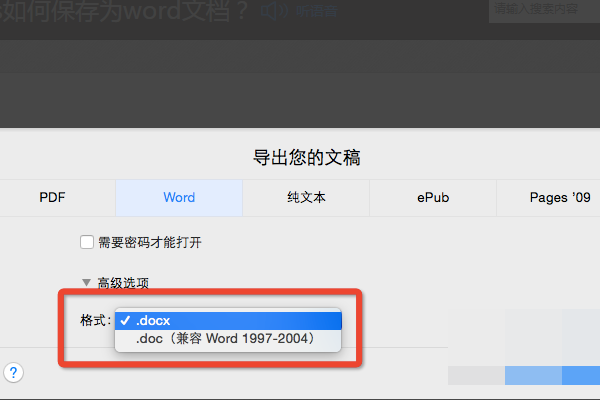Image resolution: width=600 pixels, height=400 pixels.
Task: Click 需要密码才能打开 label text
Action: (150, 243)
